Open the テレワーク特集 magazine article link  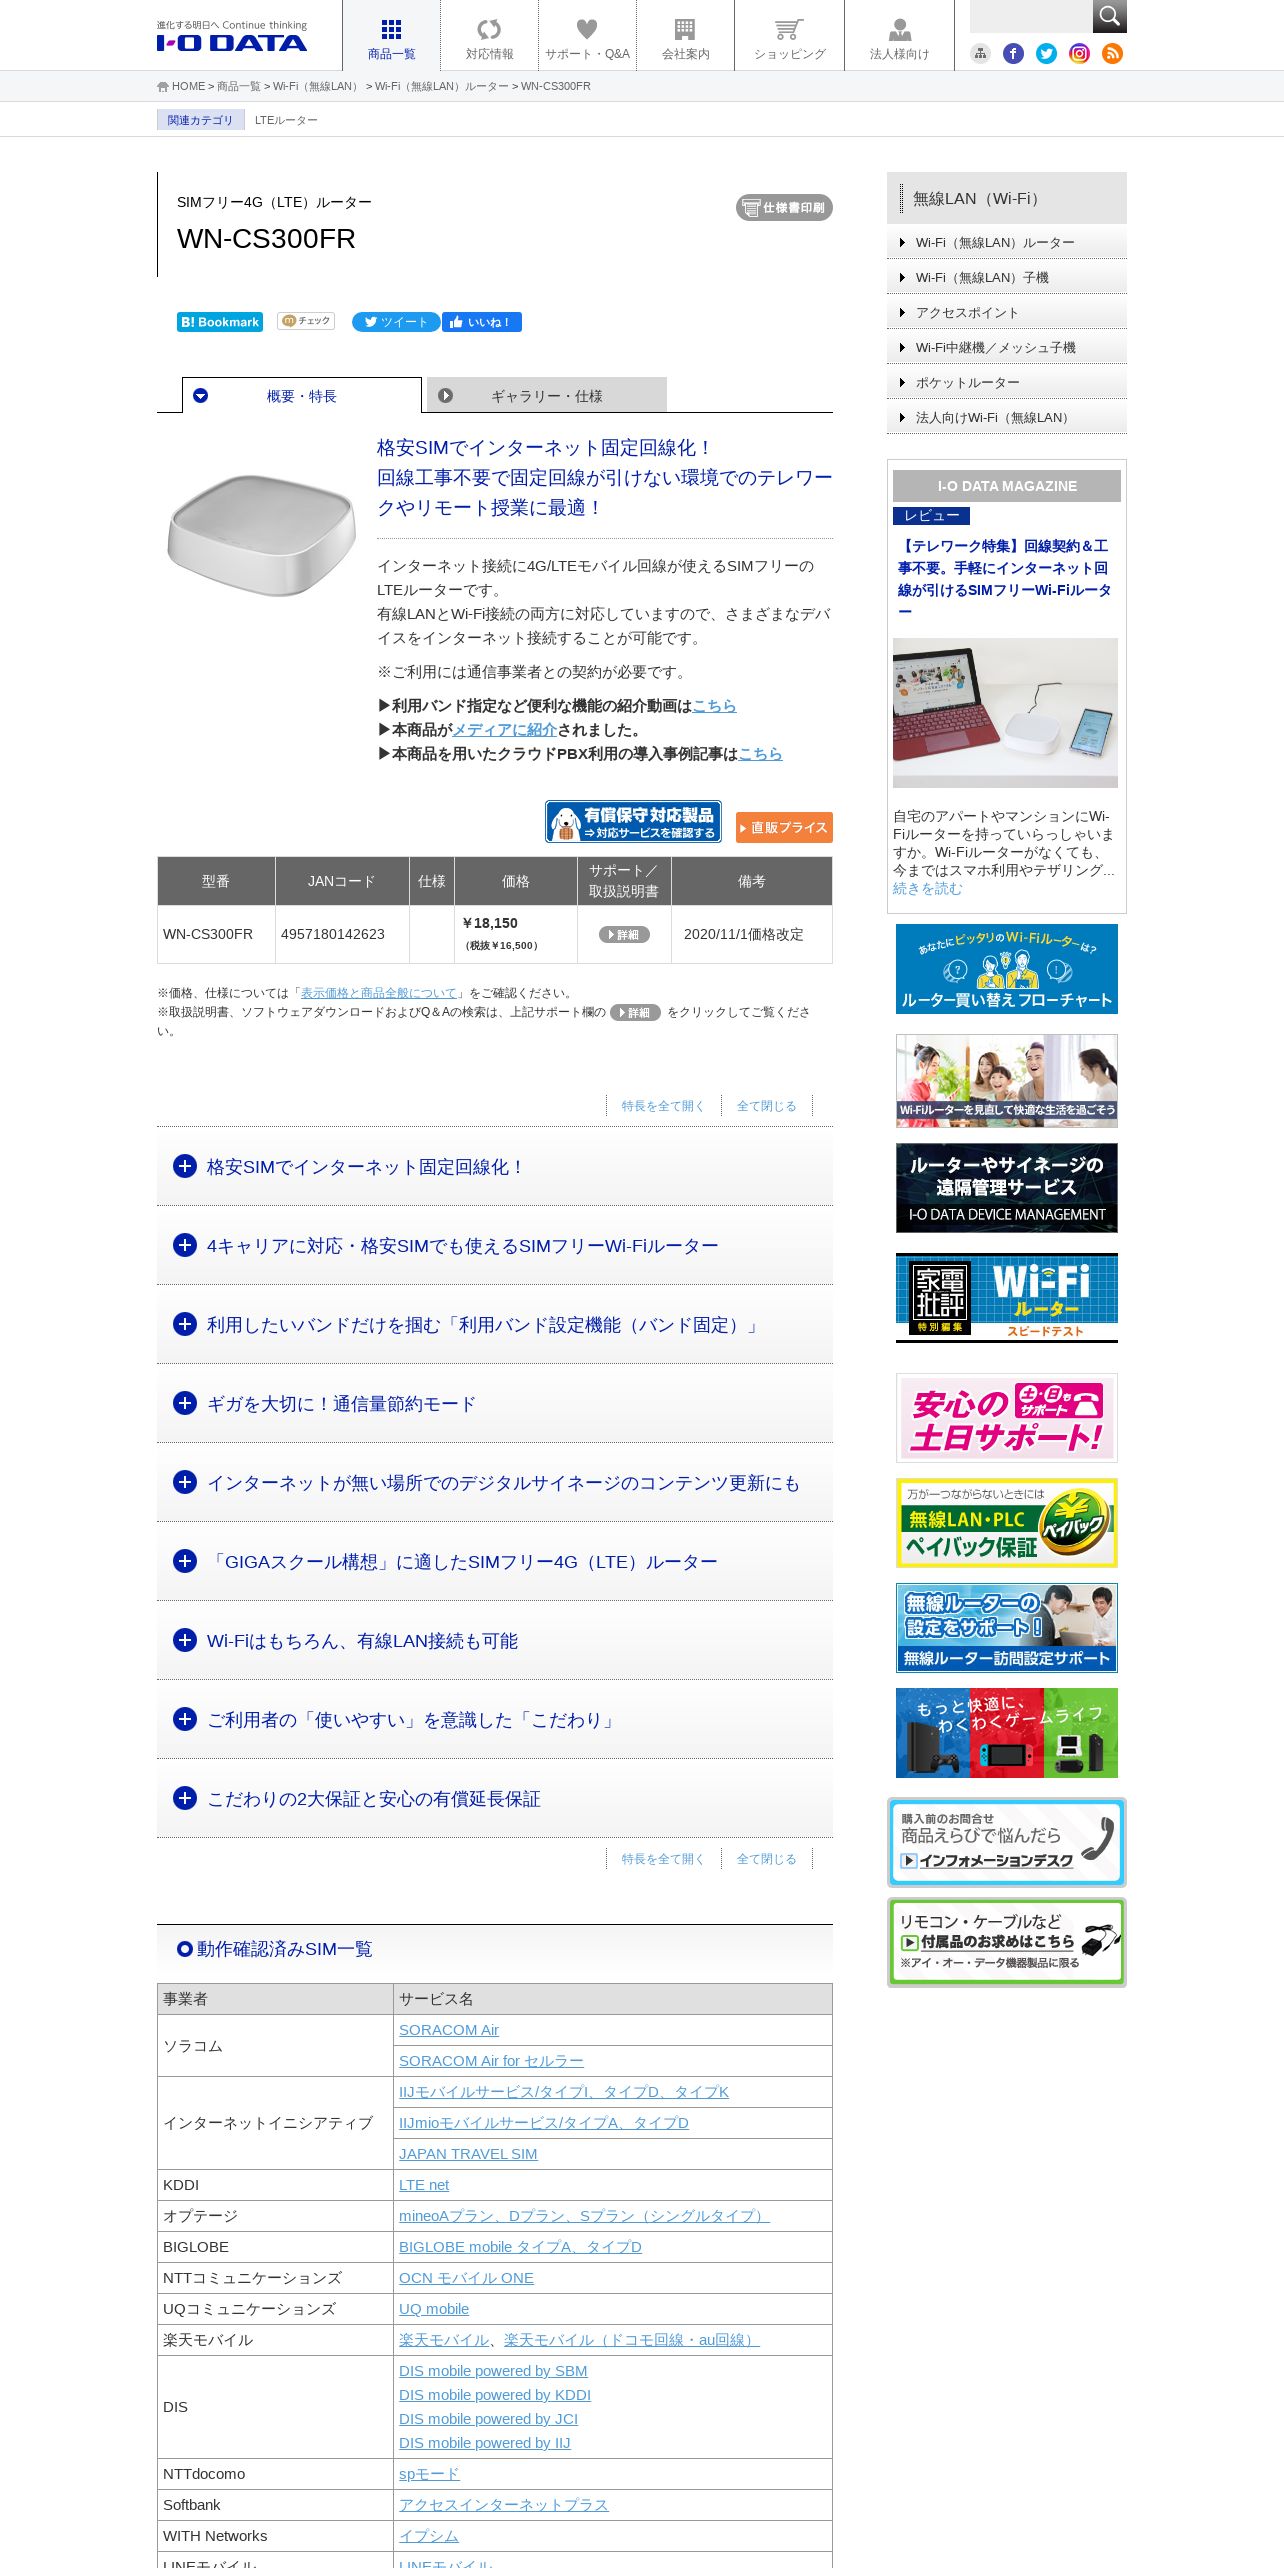click(1005, 579)
